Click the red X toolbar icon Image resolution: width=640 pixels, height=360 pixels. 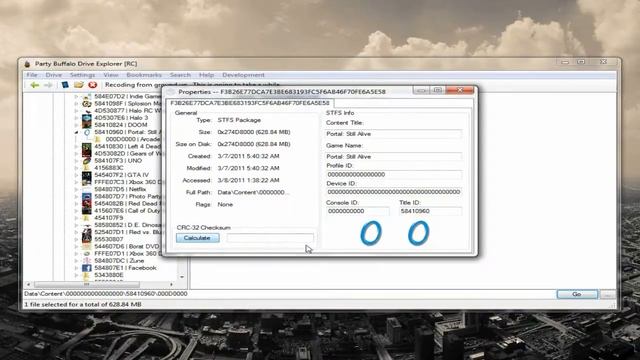[x=93, y=85]
